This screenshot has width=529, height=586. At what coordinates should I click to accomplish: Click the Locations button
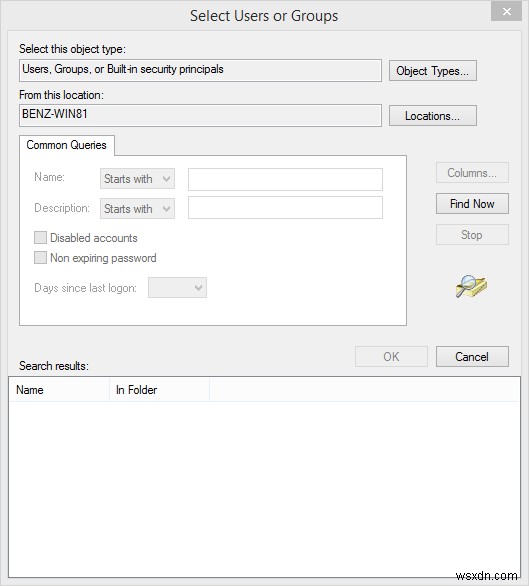(433, 116)
